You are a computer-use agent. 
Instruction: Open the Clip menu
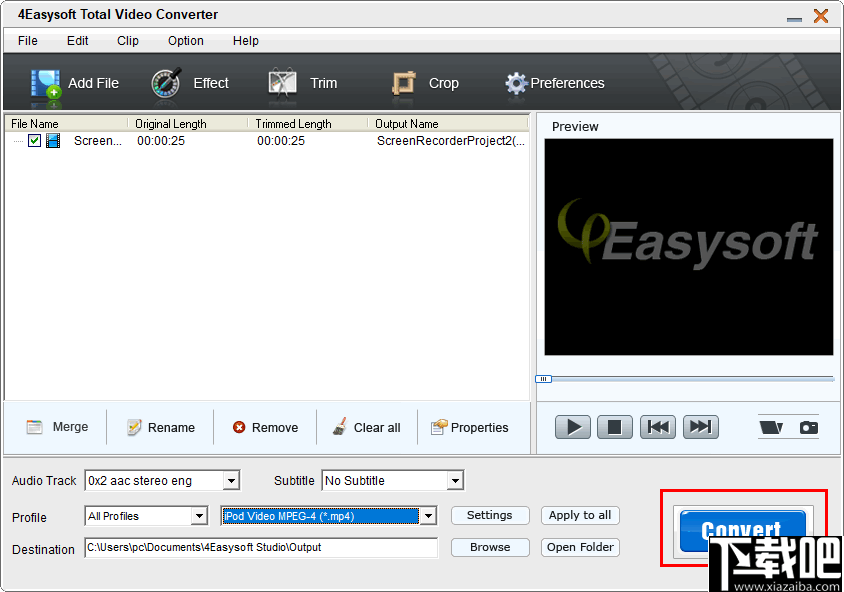click(x=127, y=41)
